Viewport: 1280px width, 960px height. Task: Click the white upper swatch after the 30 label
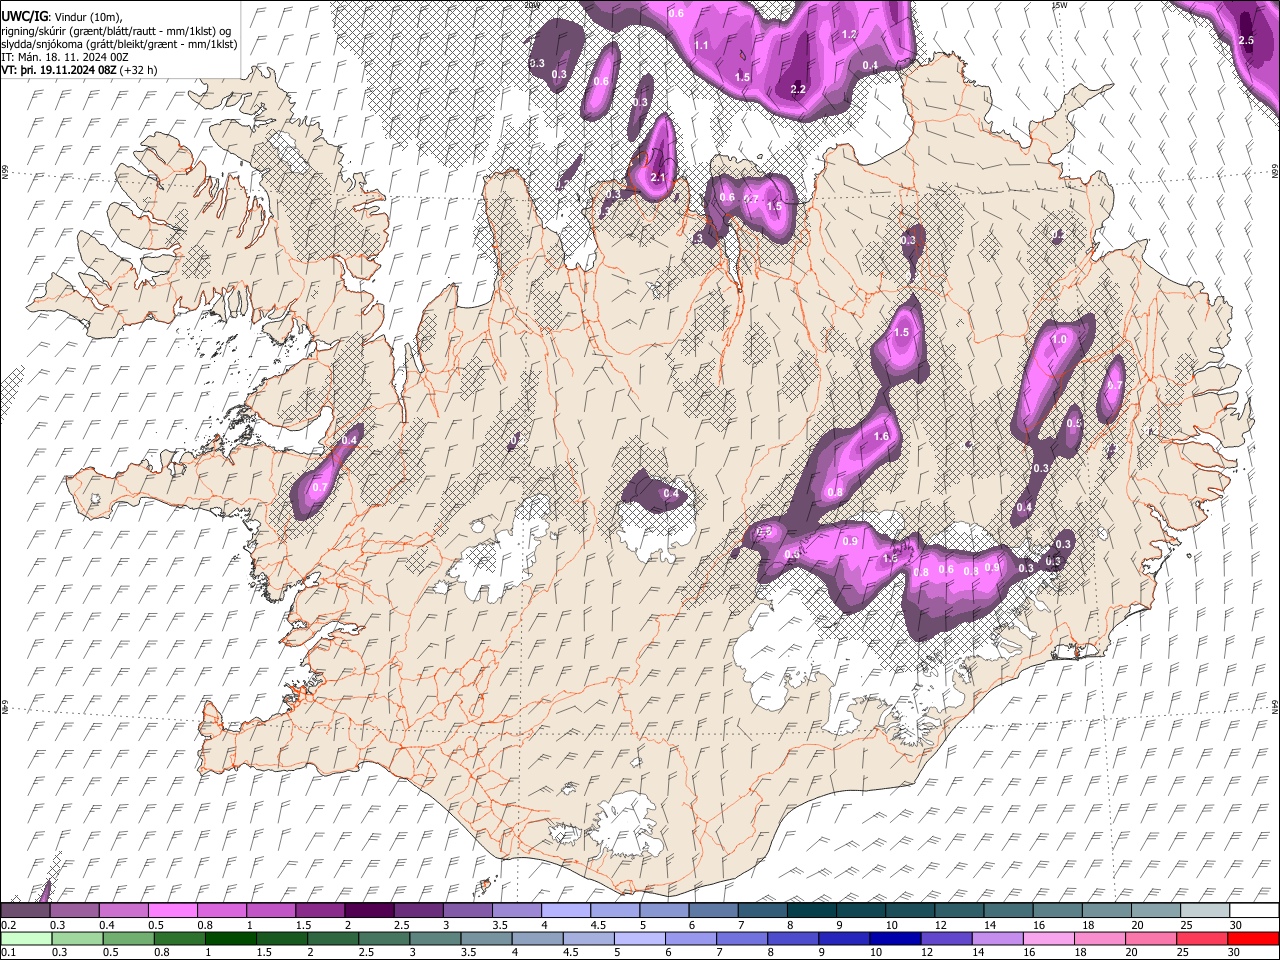coord(1254,911)
